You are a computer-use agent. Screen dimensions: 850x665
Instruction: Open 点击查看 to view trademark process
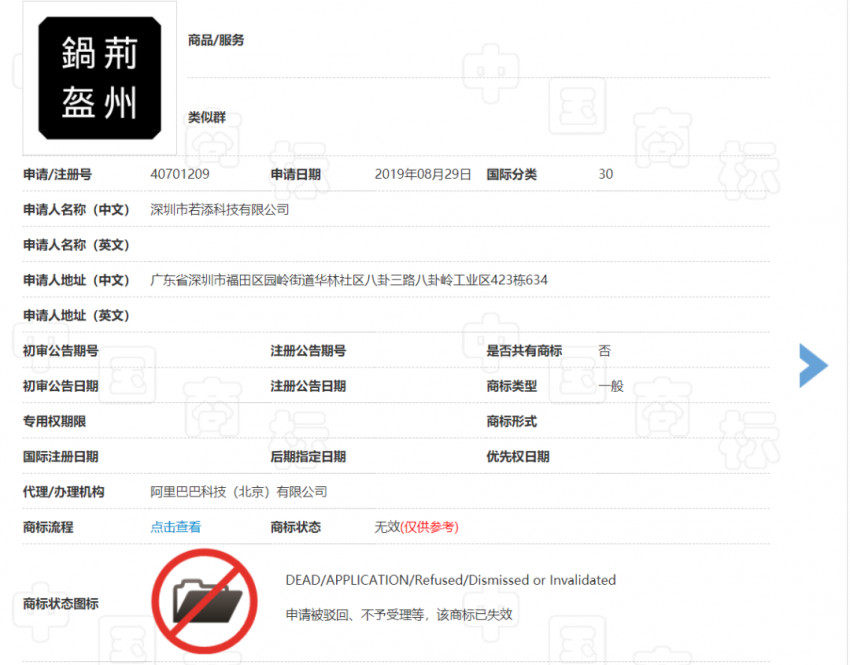coord(174,527)
